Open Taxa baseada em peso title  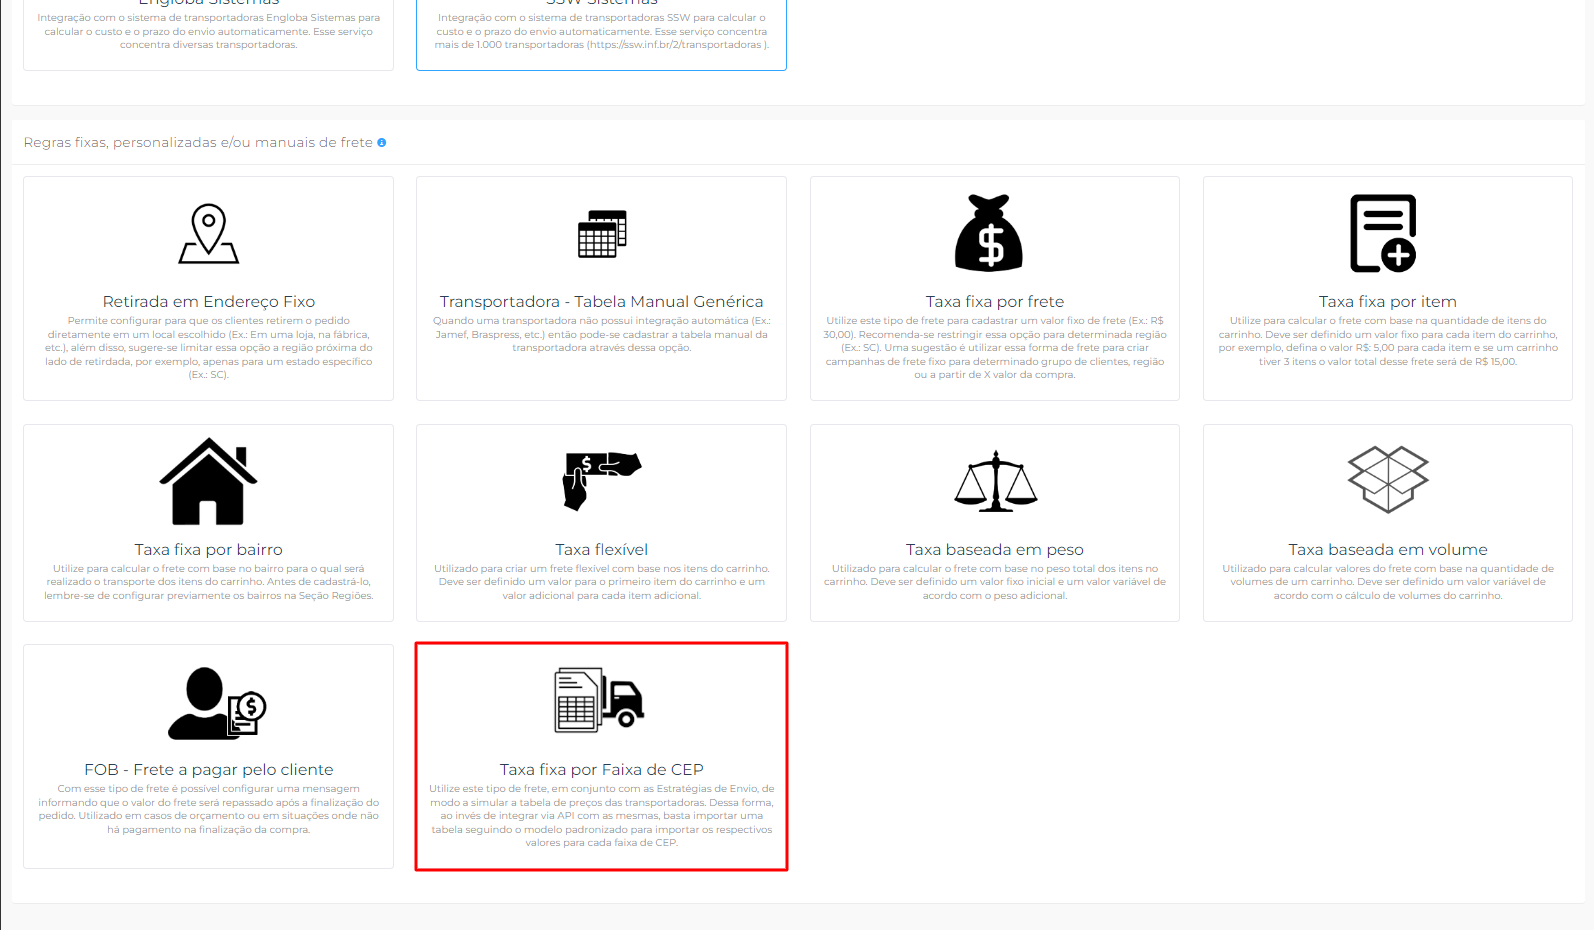tap(995, 550)
